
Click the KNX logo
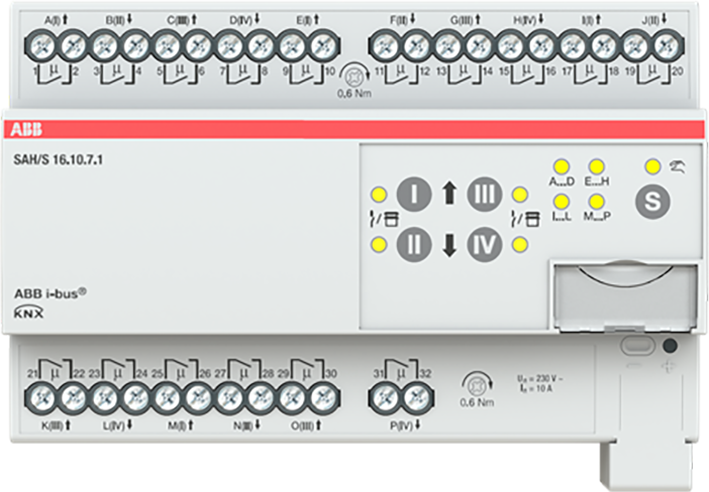click(x=28, y=312)
